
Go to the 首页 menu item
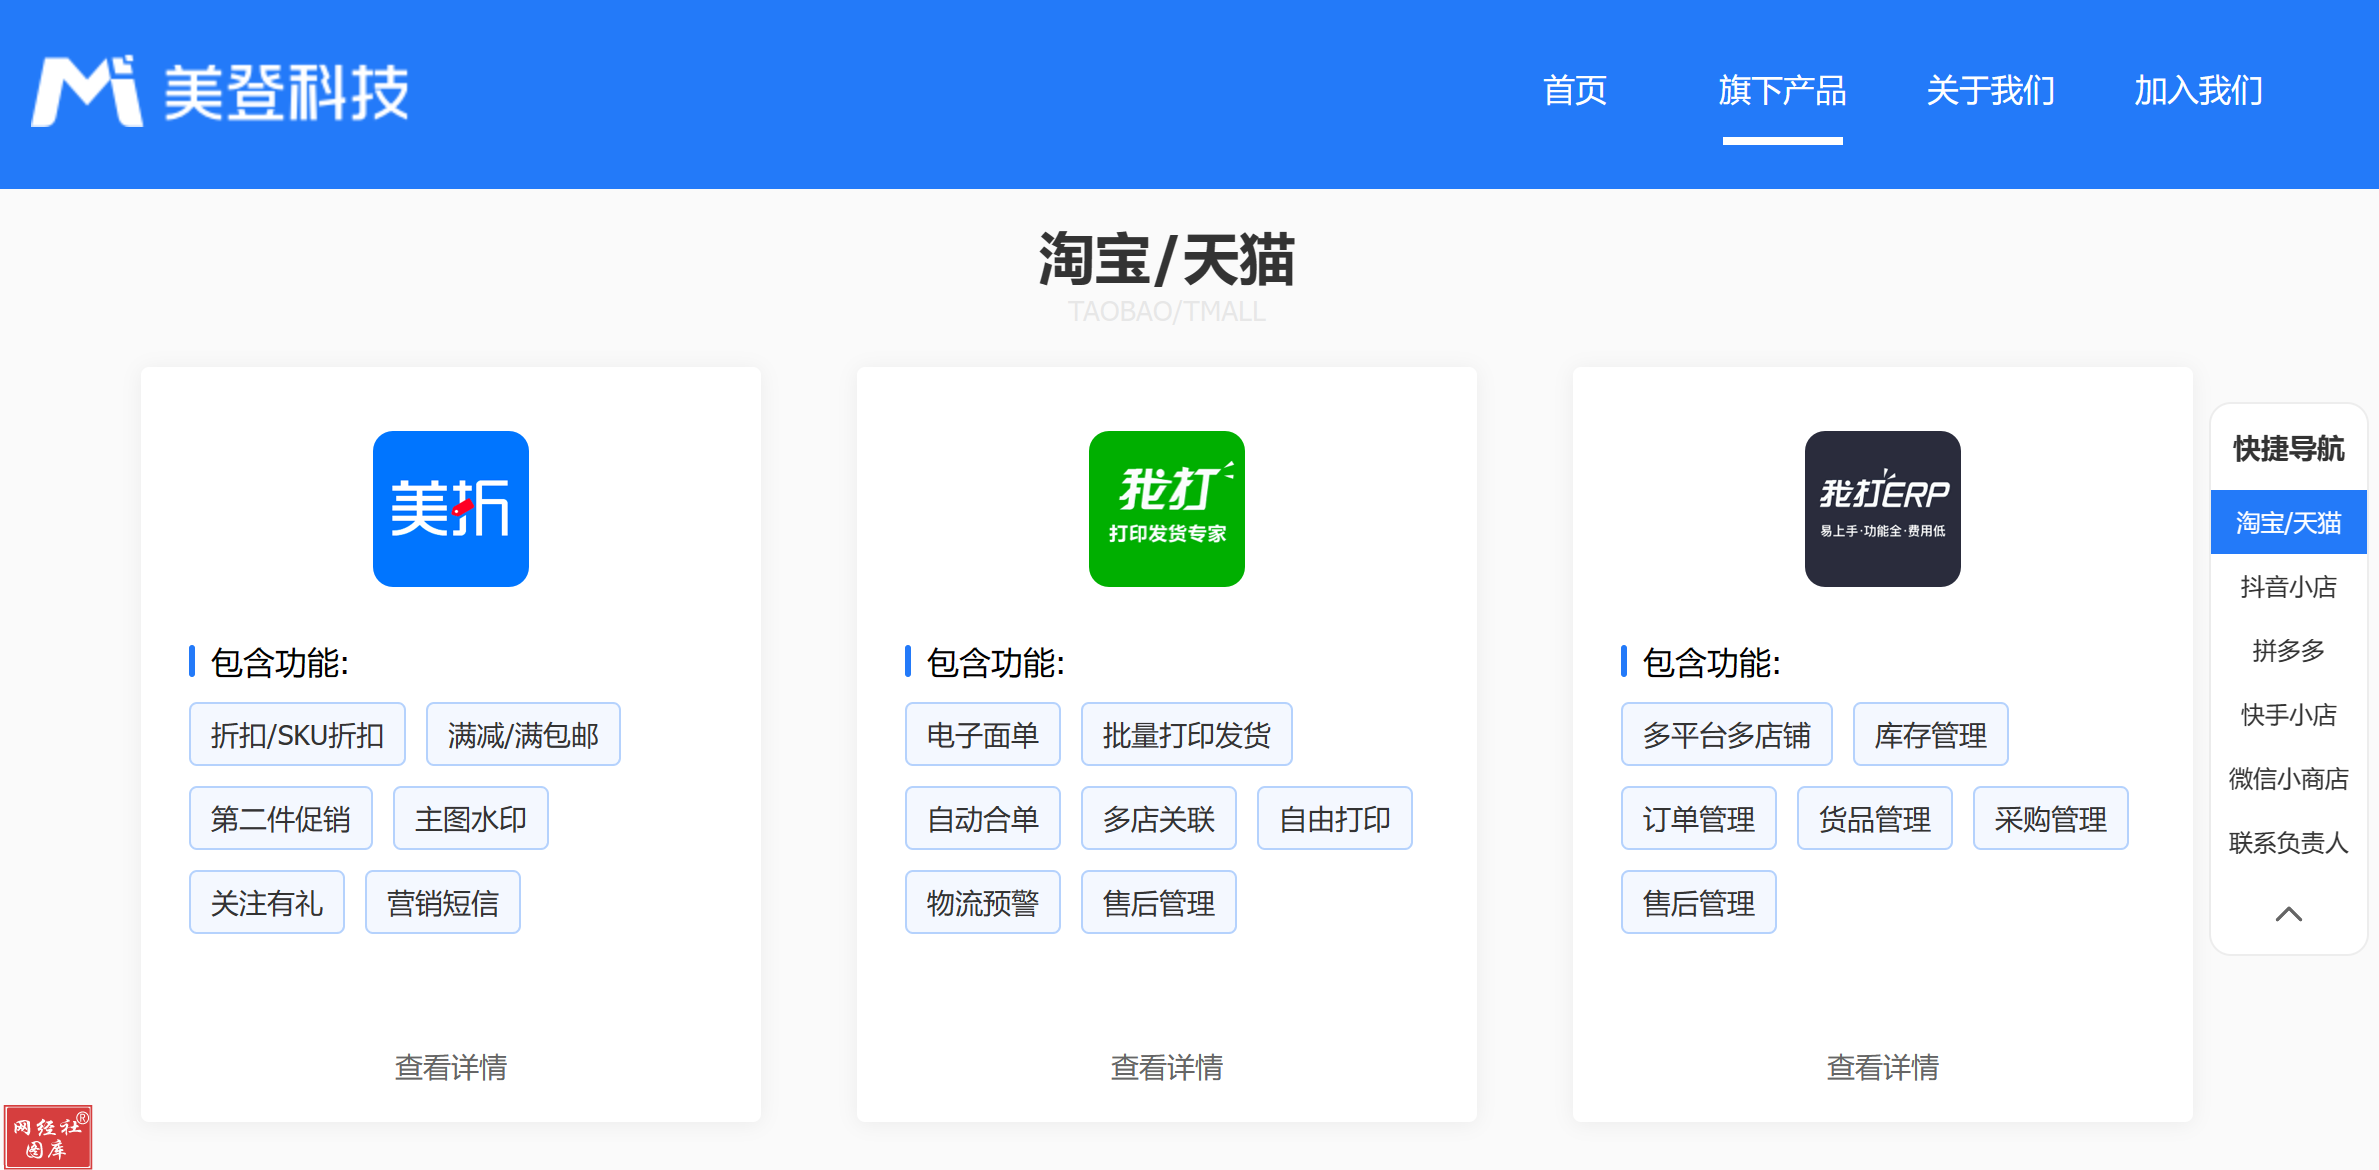pos(1575,91)
